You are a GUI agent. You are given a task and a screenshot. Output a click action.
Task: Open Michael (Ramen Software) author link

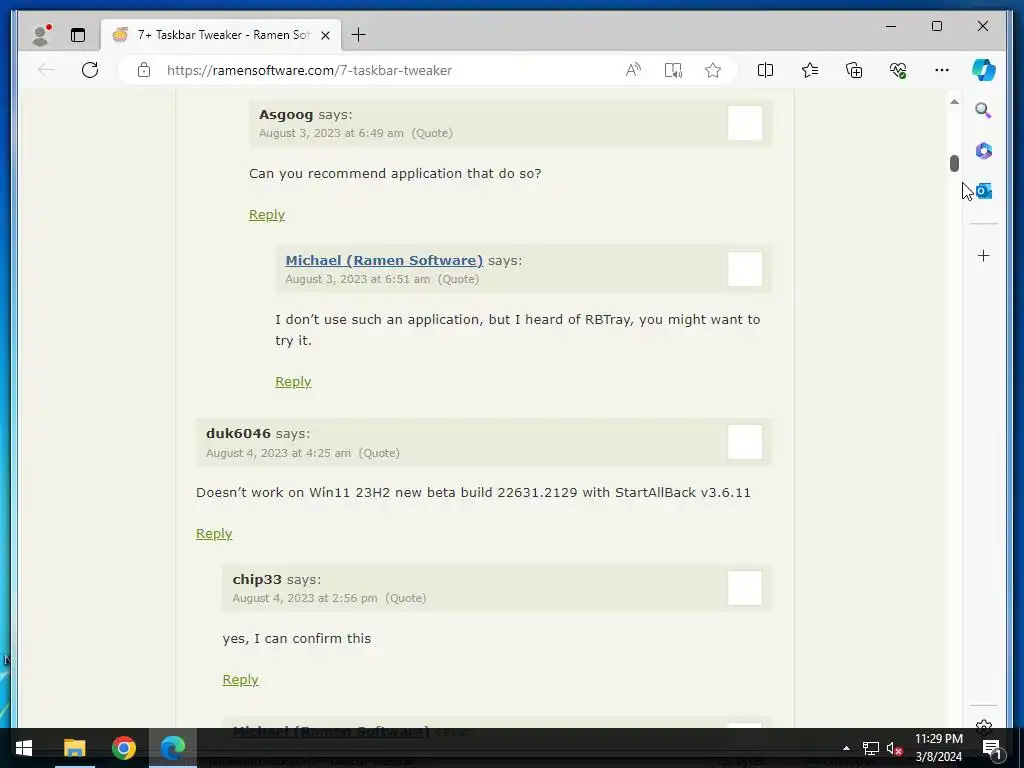384,261
